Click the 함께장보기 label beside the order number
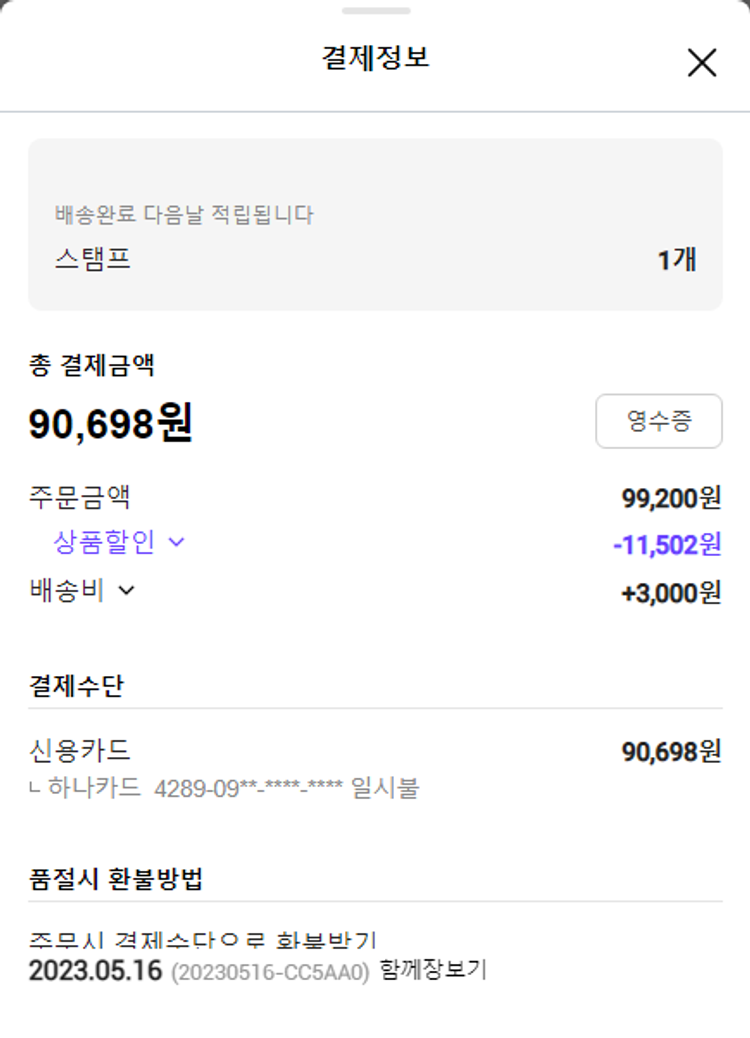 [x=433, y=970]
